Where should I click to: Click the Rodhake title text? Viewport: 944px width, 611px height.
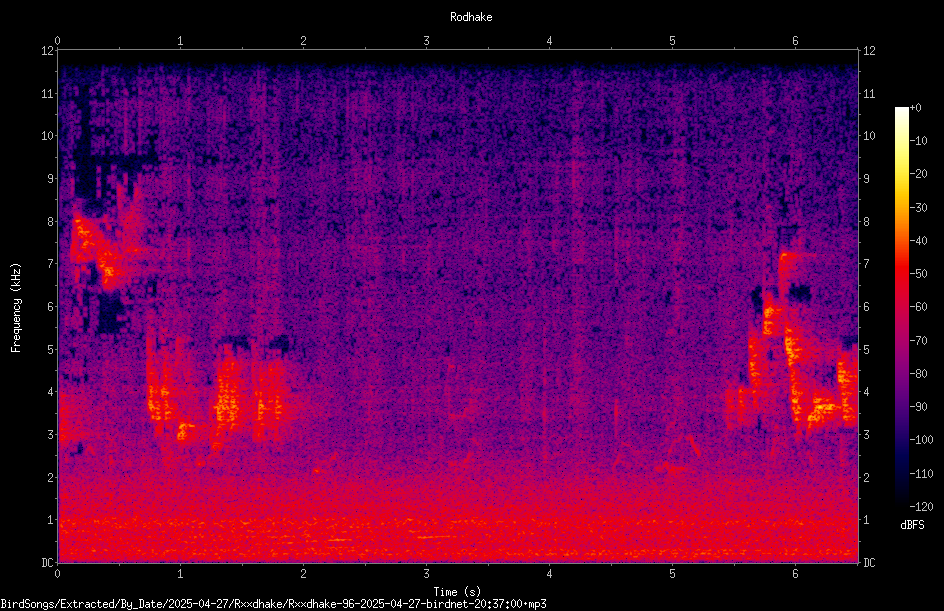tap(471, 17)
